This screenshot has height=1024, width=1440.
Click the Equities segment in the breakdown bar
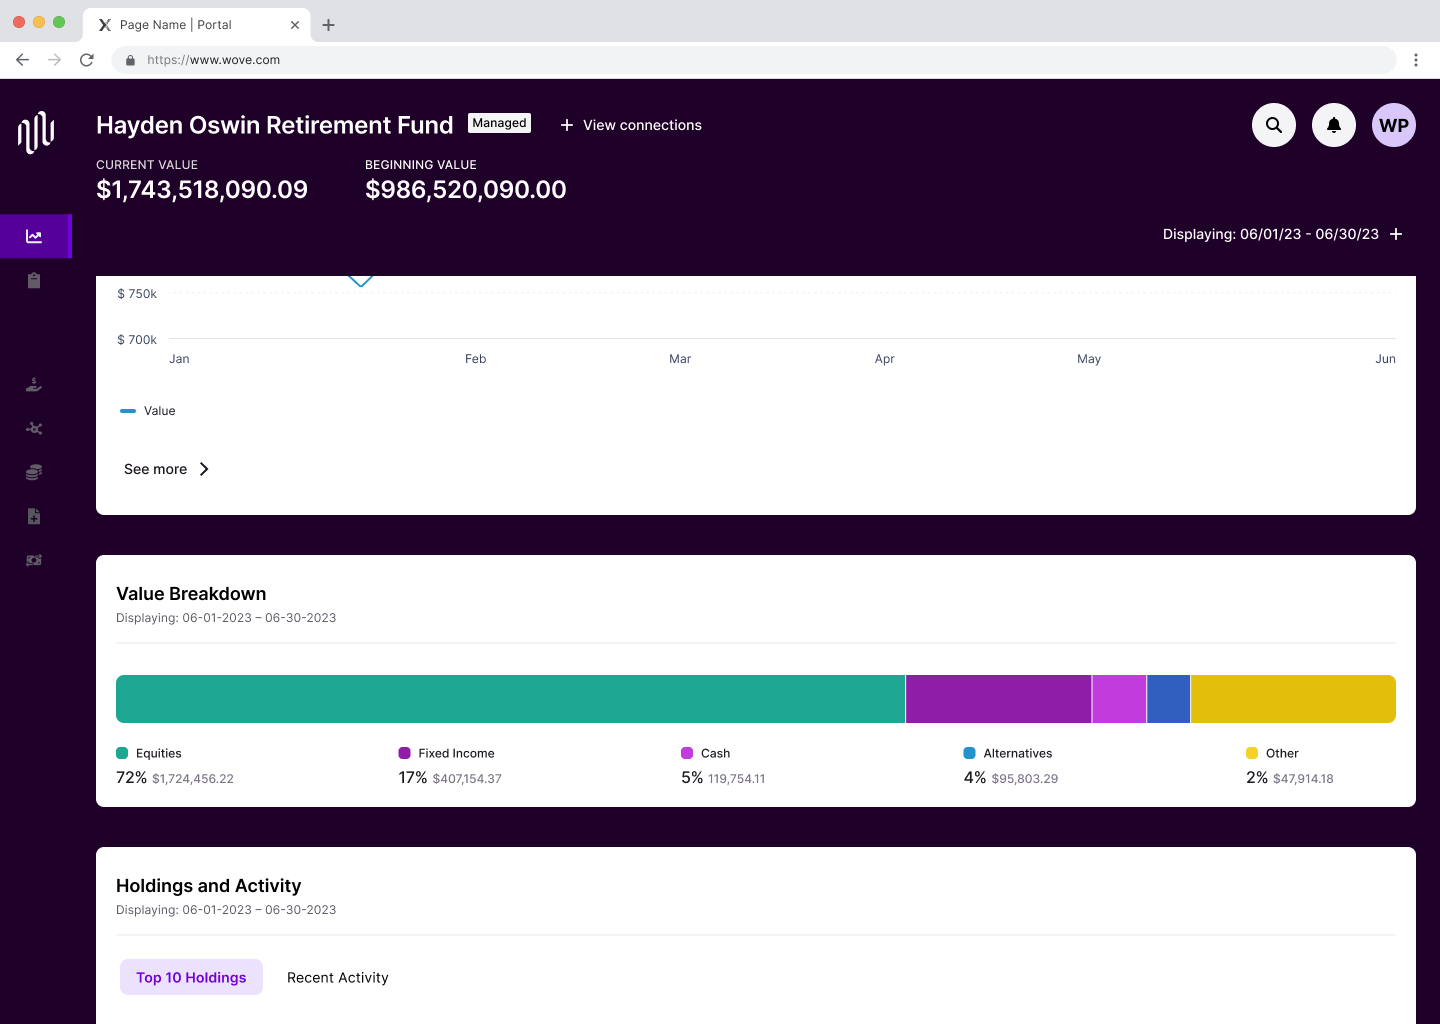(x=510, y=699)
